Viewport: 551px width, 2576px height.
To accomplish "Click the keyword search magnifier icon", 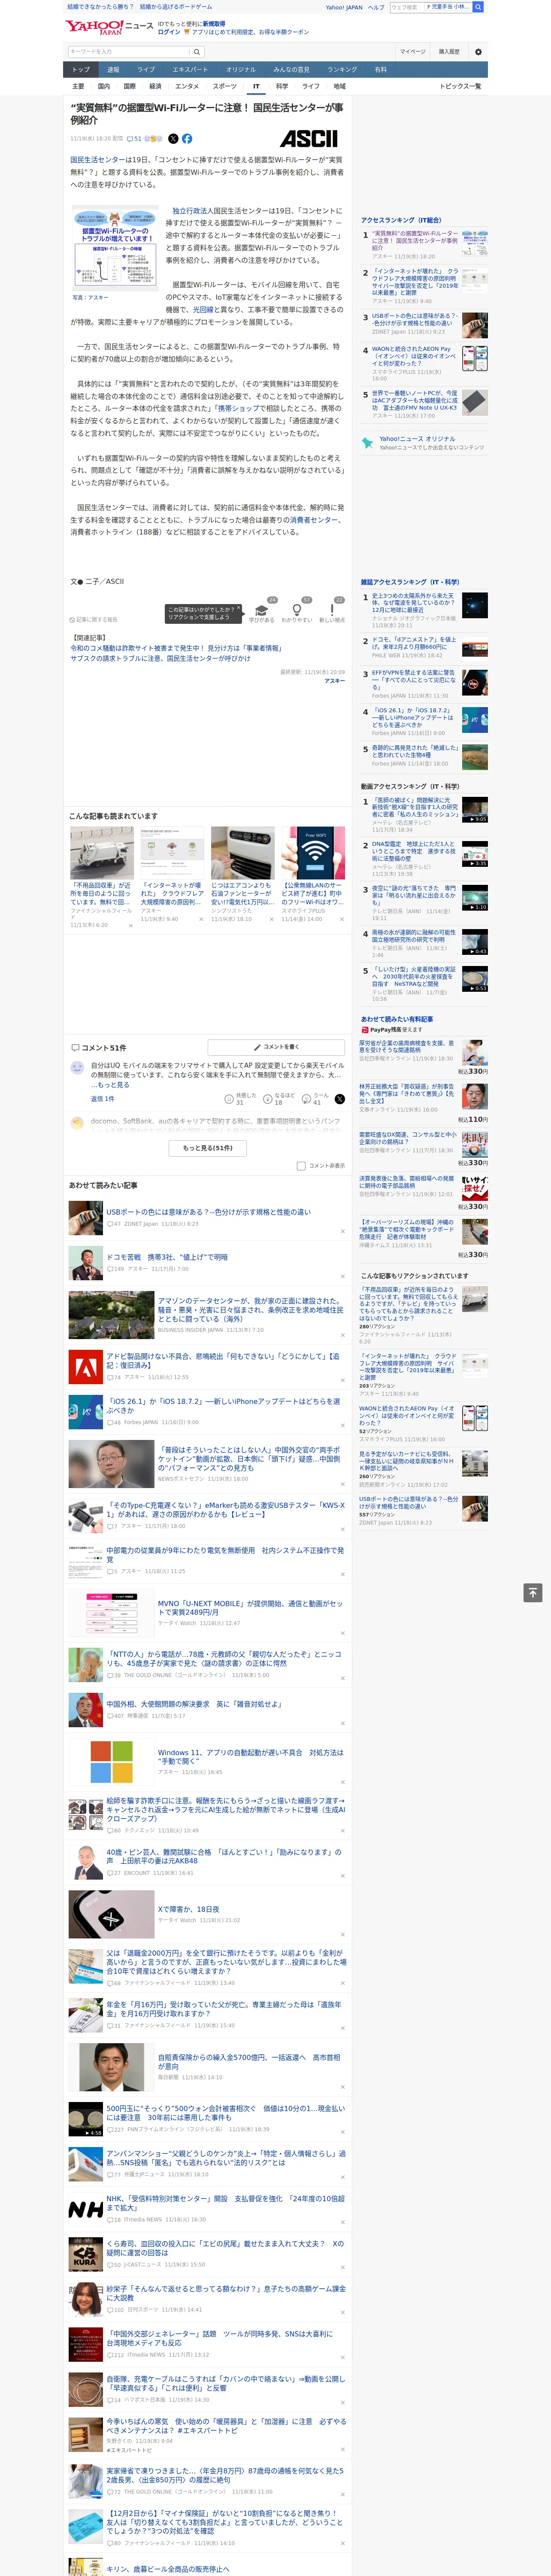I will [x=197, y=52].
